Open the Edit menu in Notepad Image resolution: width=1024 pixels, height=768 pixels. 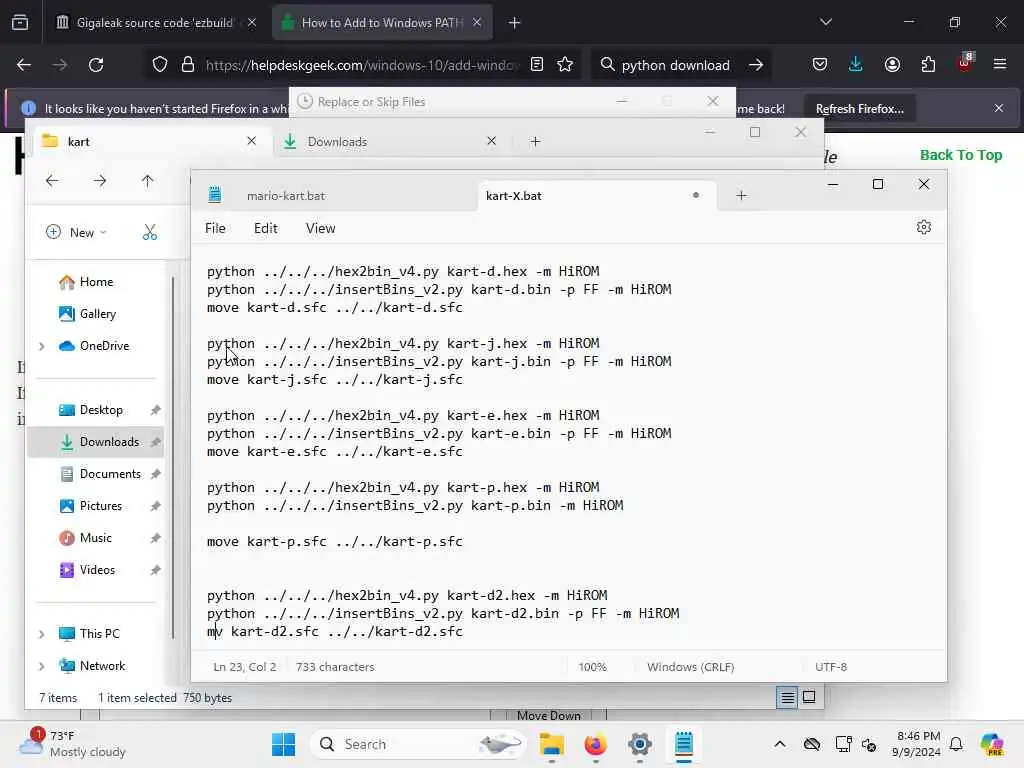pos(265,228)
